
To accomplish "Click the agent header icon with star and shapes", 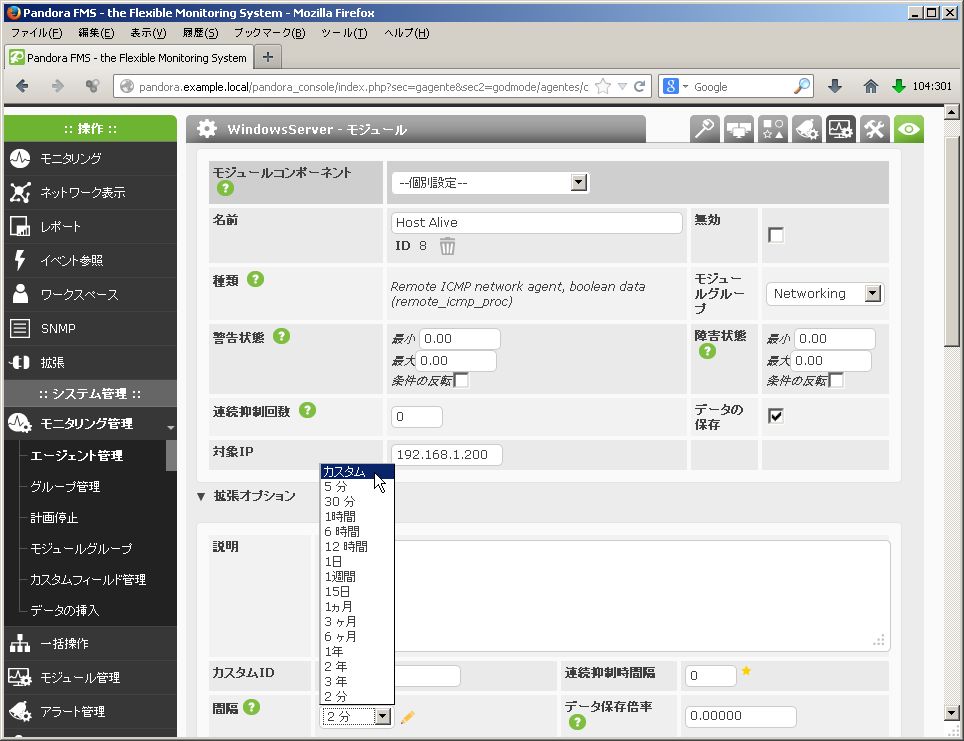I will pyautogui.click(x=773, y=129).
